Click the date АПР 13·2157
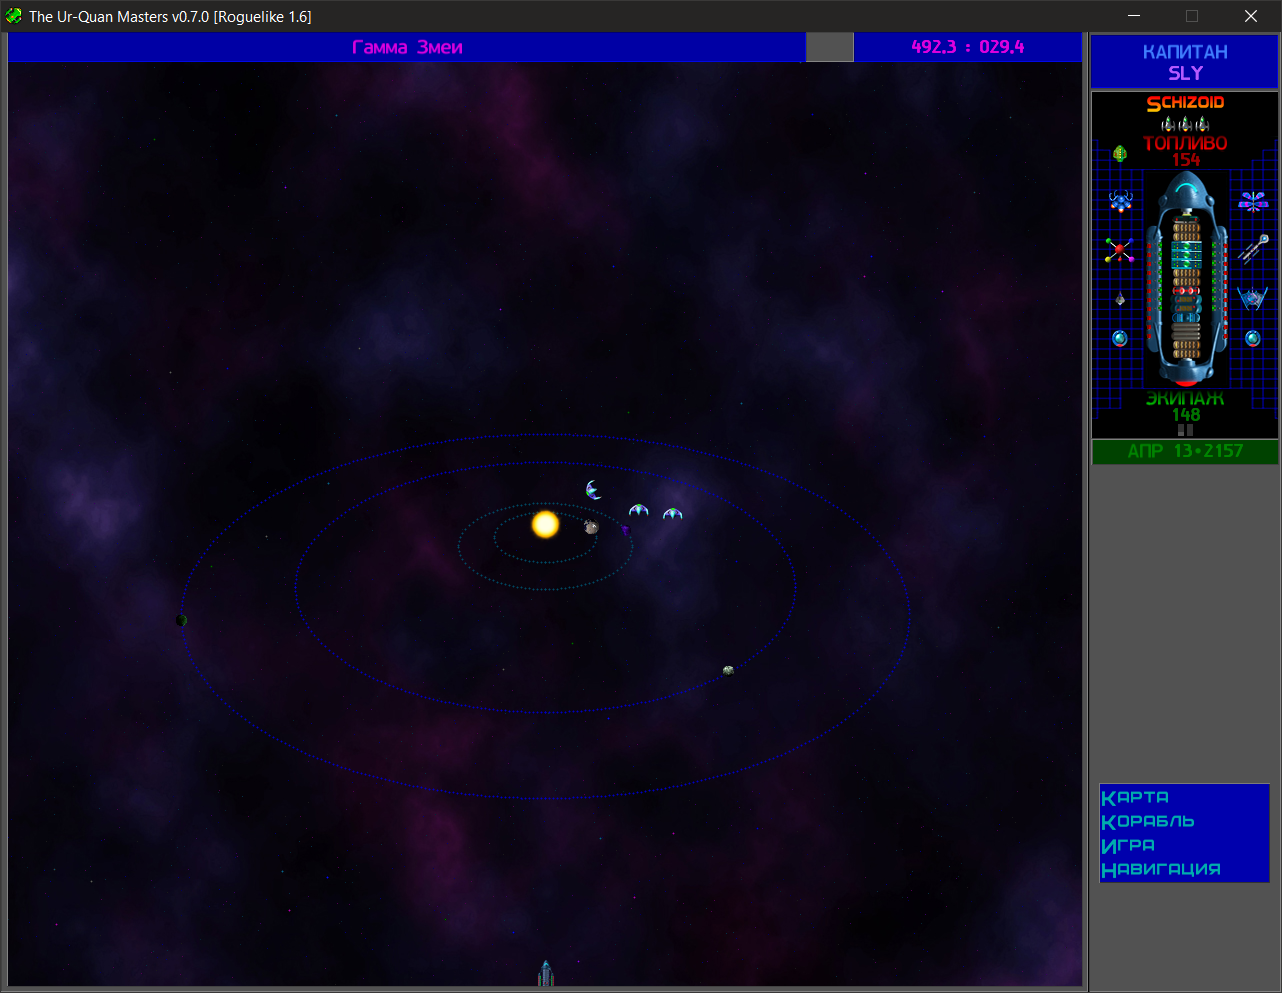Screen dimensions: 1282x993 tap(1185, 451)
